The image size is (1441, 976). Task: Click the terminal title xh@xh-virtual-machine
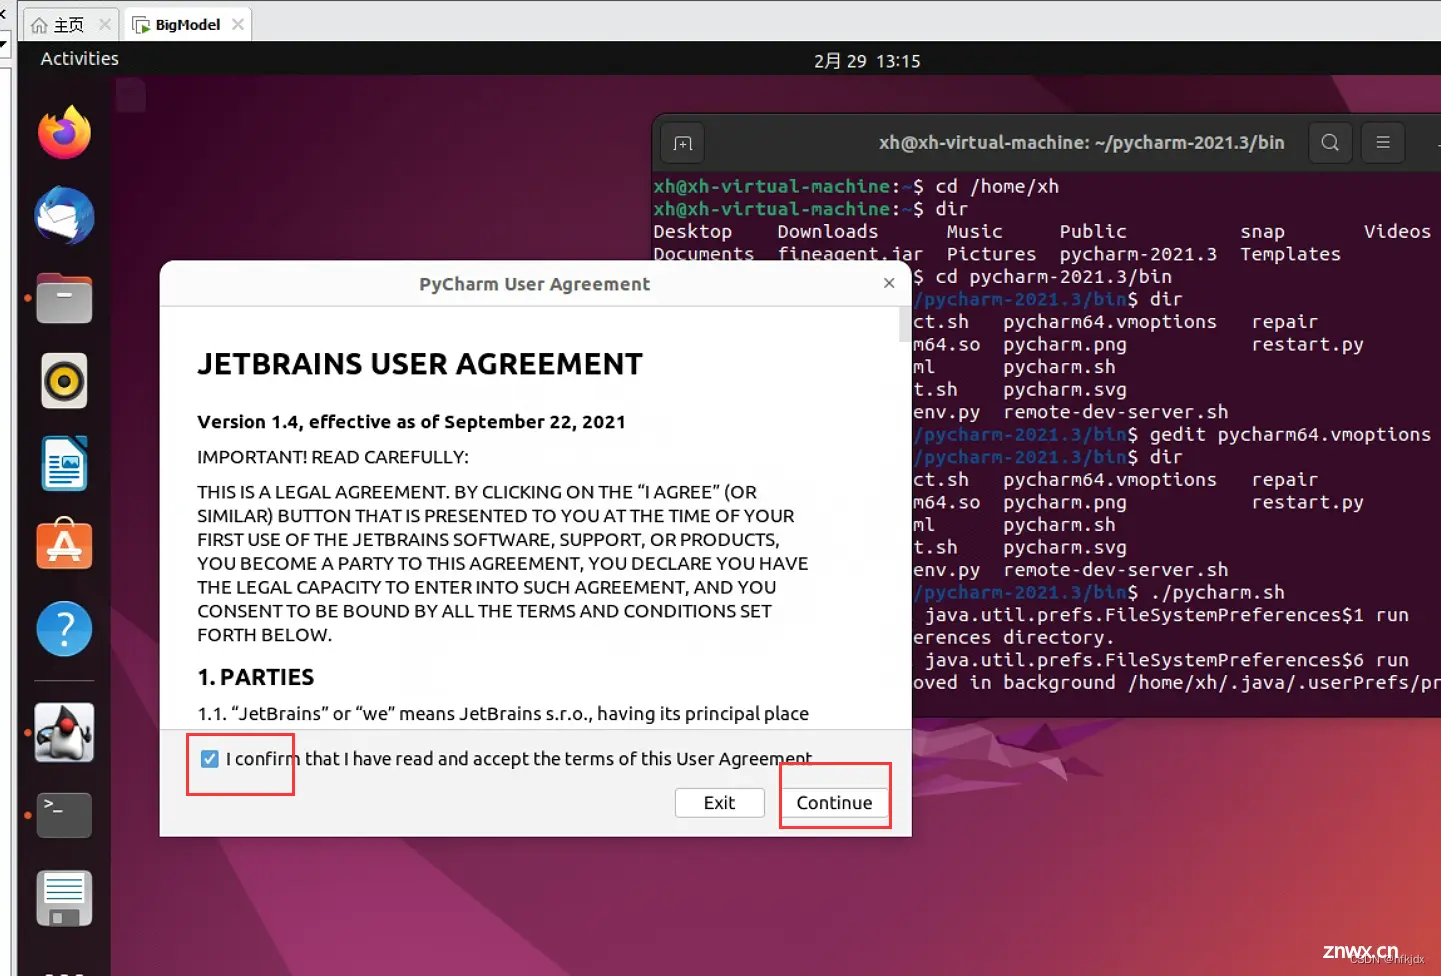pyautogui.click(x=1082, y=143)
